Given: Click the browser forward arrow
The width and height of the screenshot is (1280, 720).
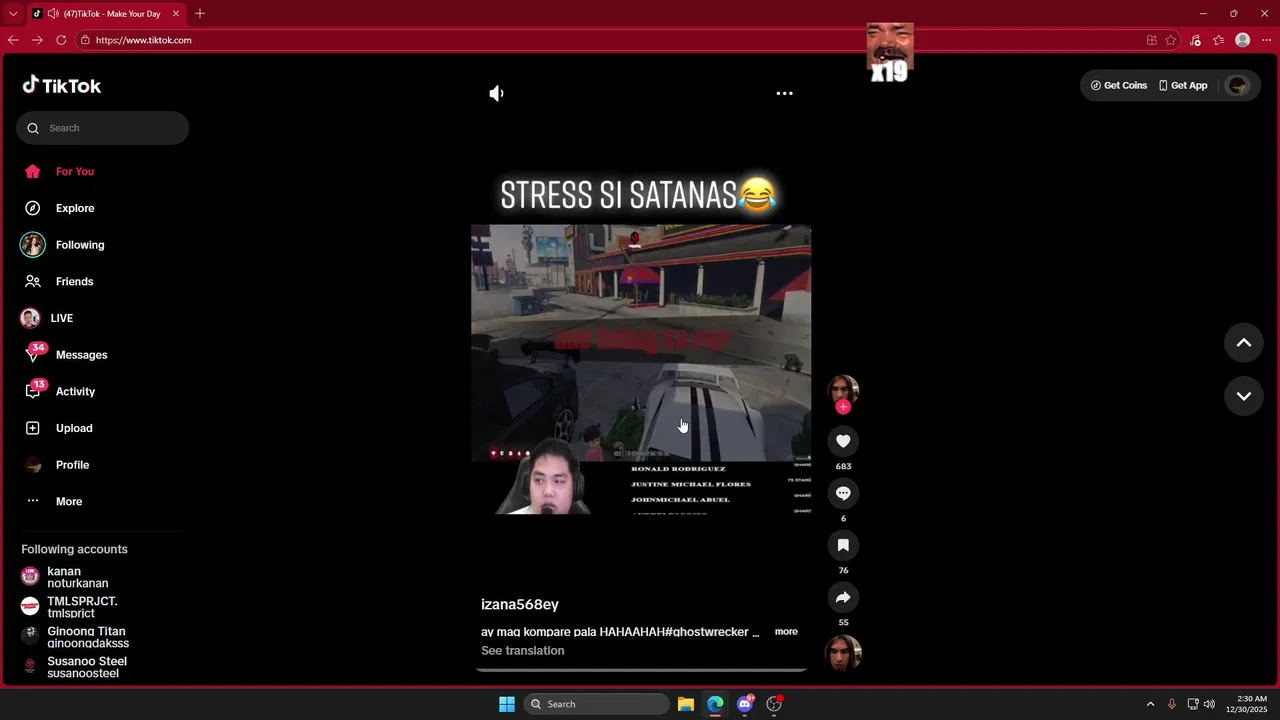Looking at the screenshot, I should [x=37, y=40].
